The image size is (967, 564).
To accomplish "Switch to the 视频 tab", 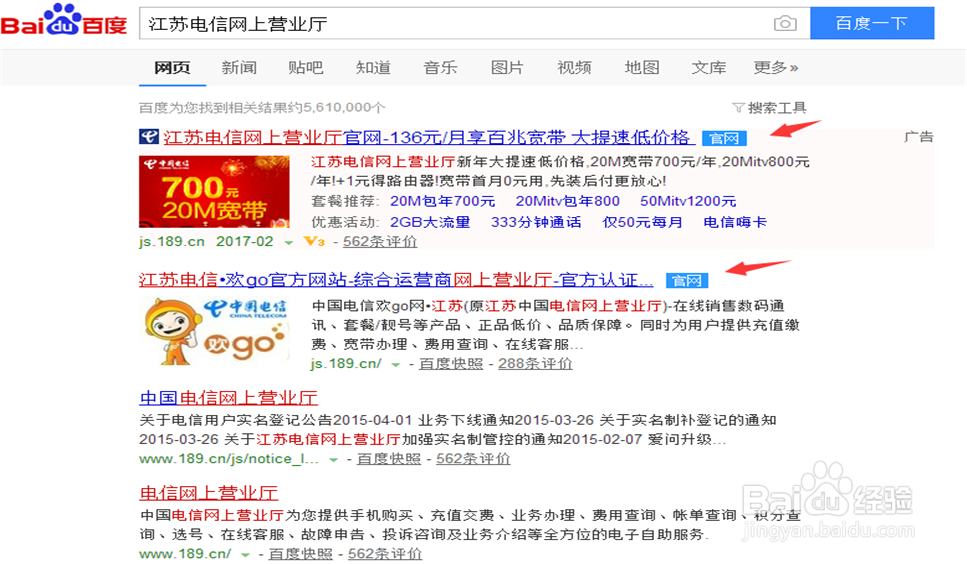I will pyautogui.click(x=574, y=67).
